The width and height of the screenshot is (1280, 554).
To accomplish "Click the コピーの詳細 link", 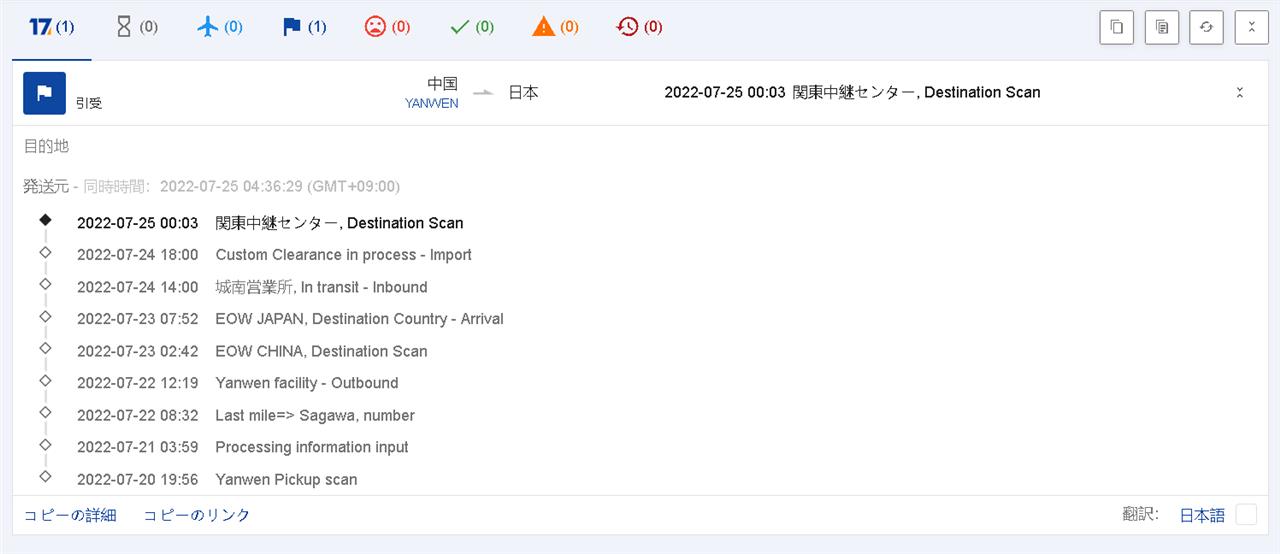I will point(70,515).
